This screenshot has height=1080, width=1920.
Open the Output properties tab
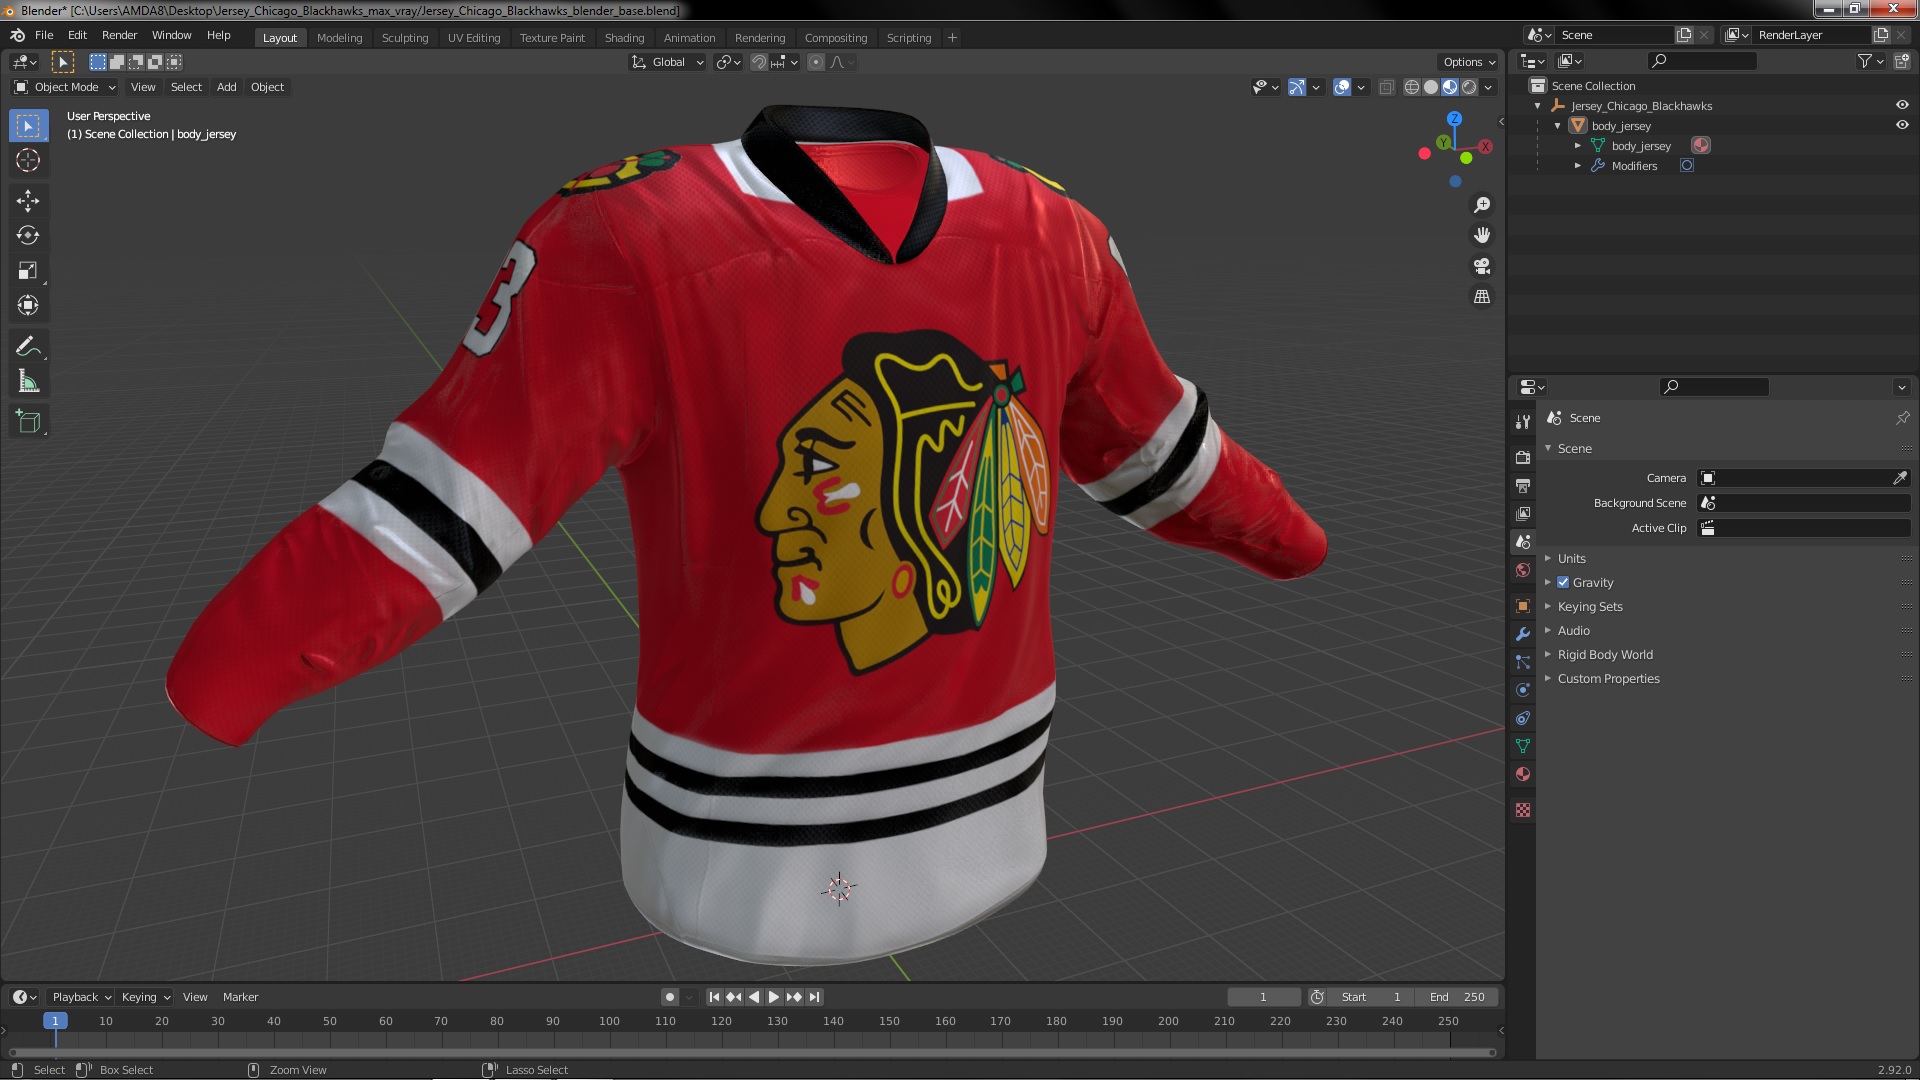coord(1523,485)
